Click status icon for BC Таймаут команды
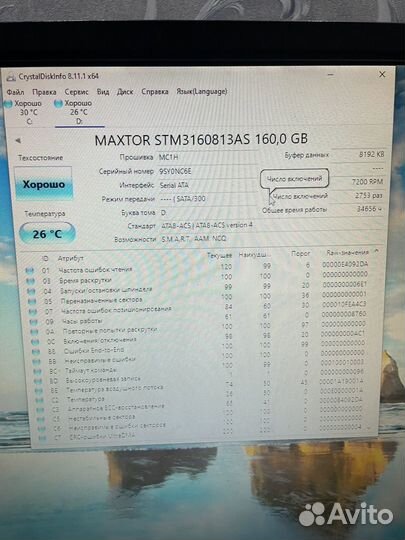 tap(38, 372)
